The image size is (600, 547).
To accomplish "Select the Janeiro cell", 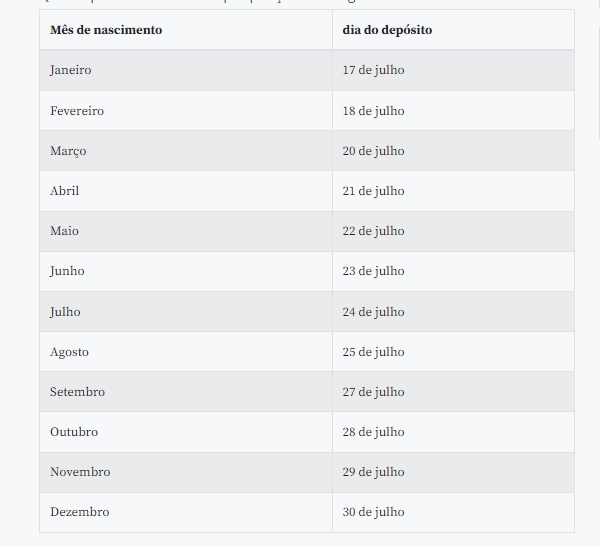I will (x=71, y=71).
